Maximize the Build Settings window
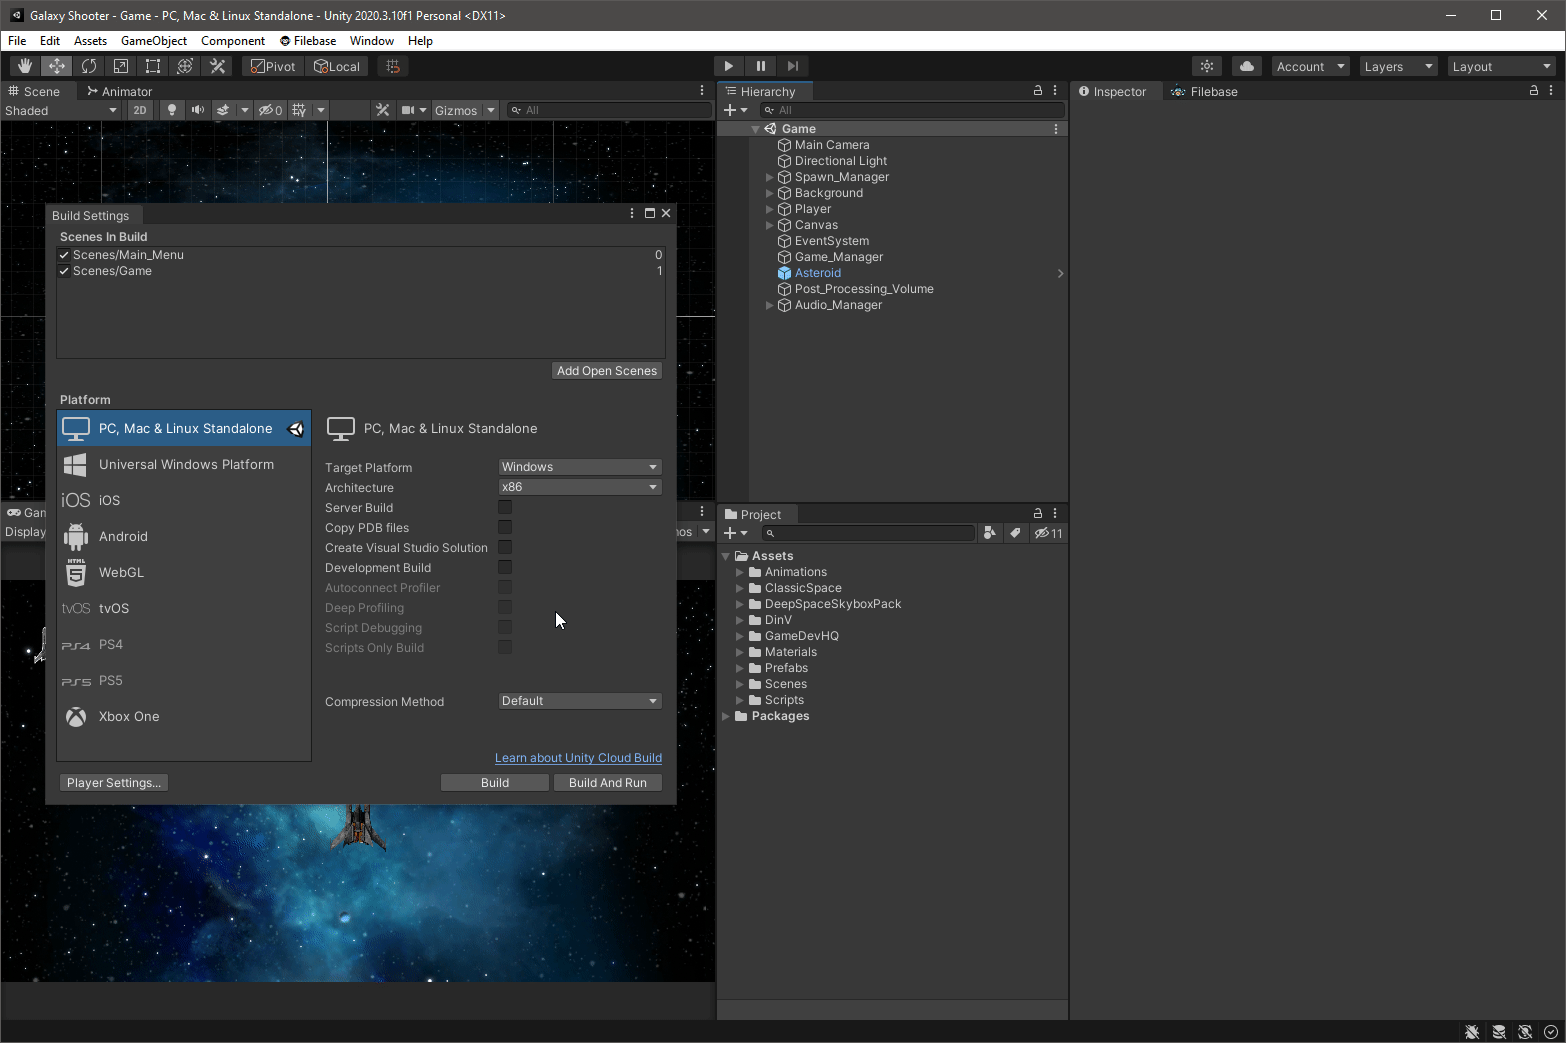 click(650, 213)
